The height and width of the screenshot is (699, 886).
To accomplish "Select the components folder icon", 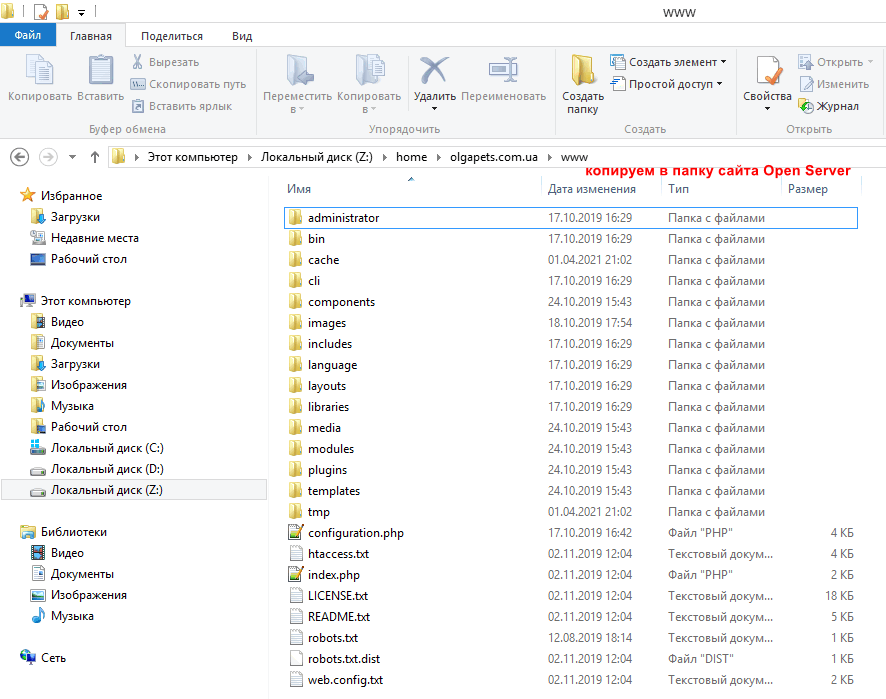I will 296,302.
